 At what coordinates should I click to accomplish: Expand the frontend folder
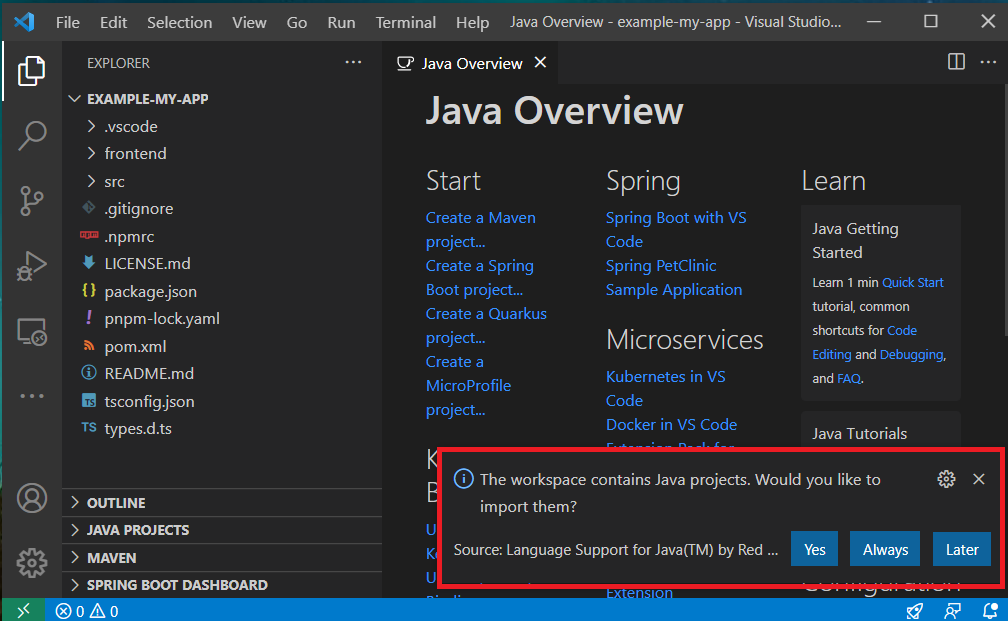[x=135, y=154]
